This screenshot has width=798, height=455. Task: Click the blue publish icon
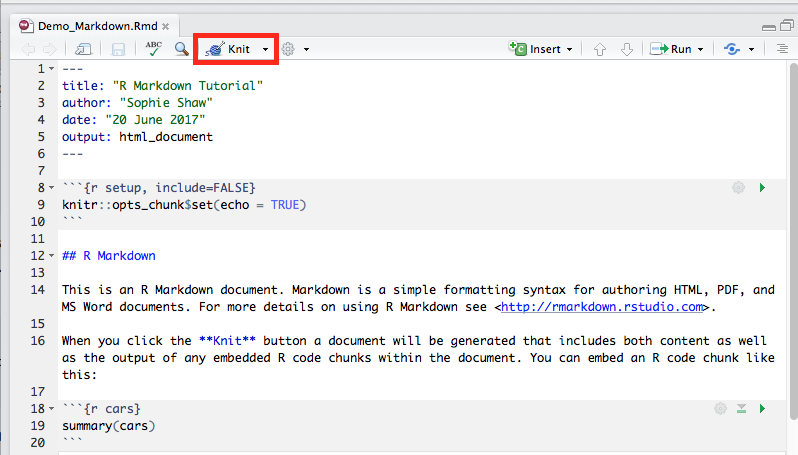click(732, 49)
